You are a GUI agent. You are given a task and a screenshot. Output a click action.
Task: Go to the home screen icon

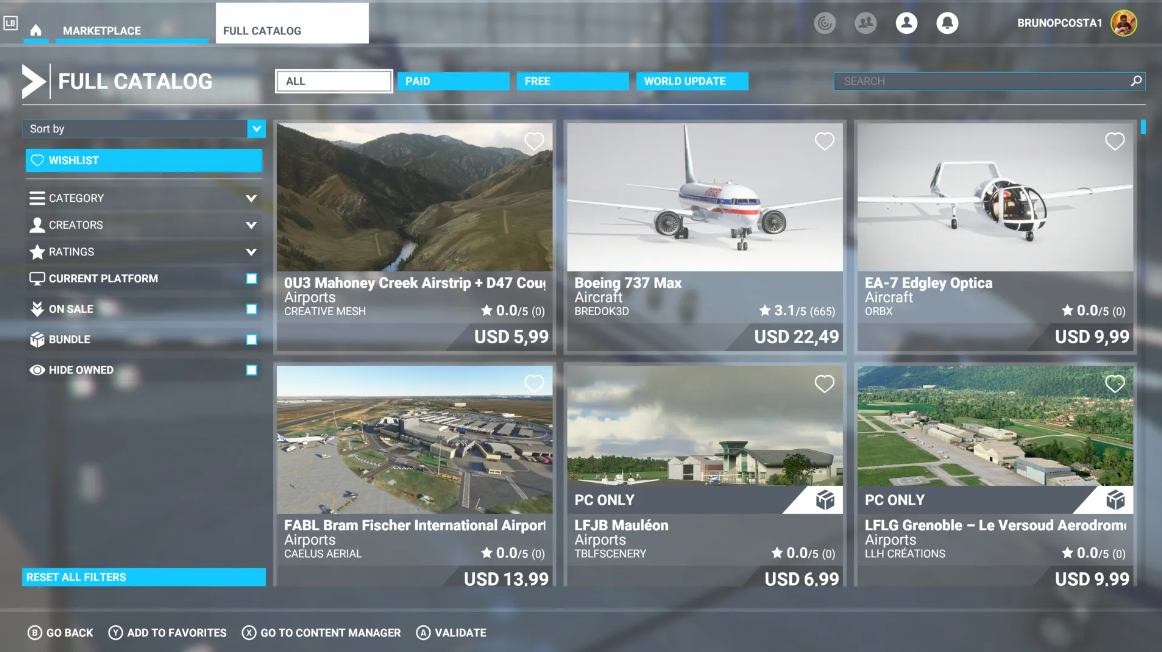point(36,30)
